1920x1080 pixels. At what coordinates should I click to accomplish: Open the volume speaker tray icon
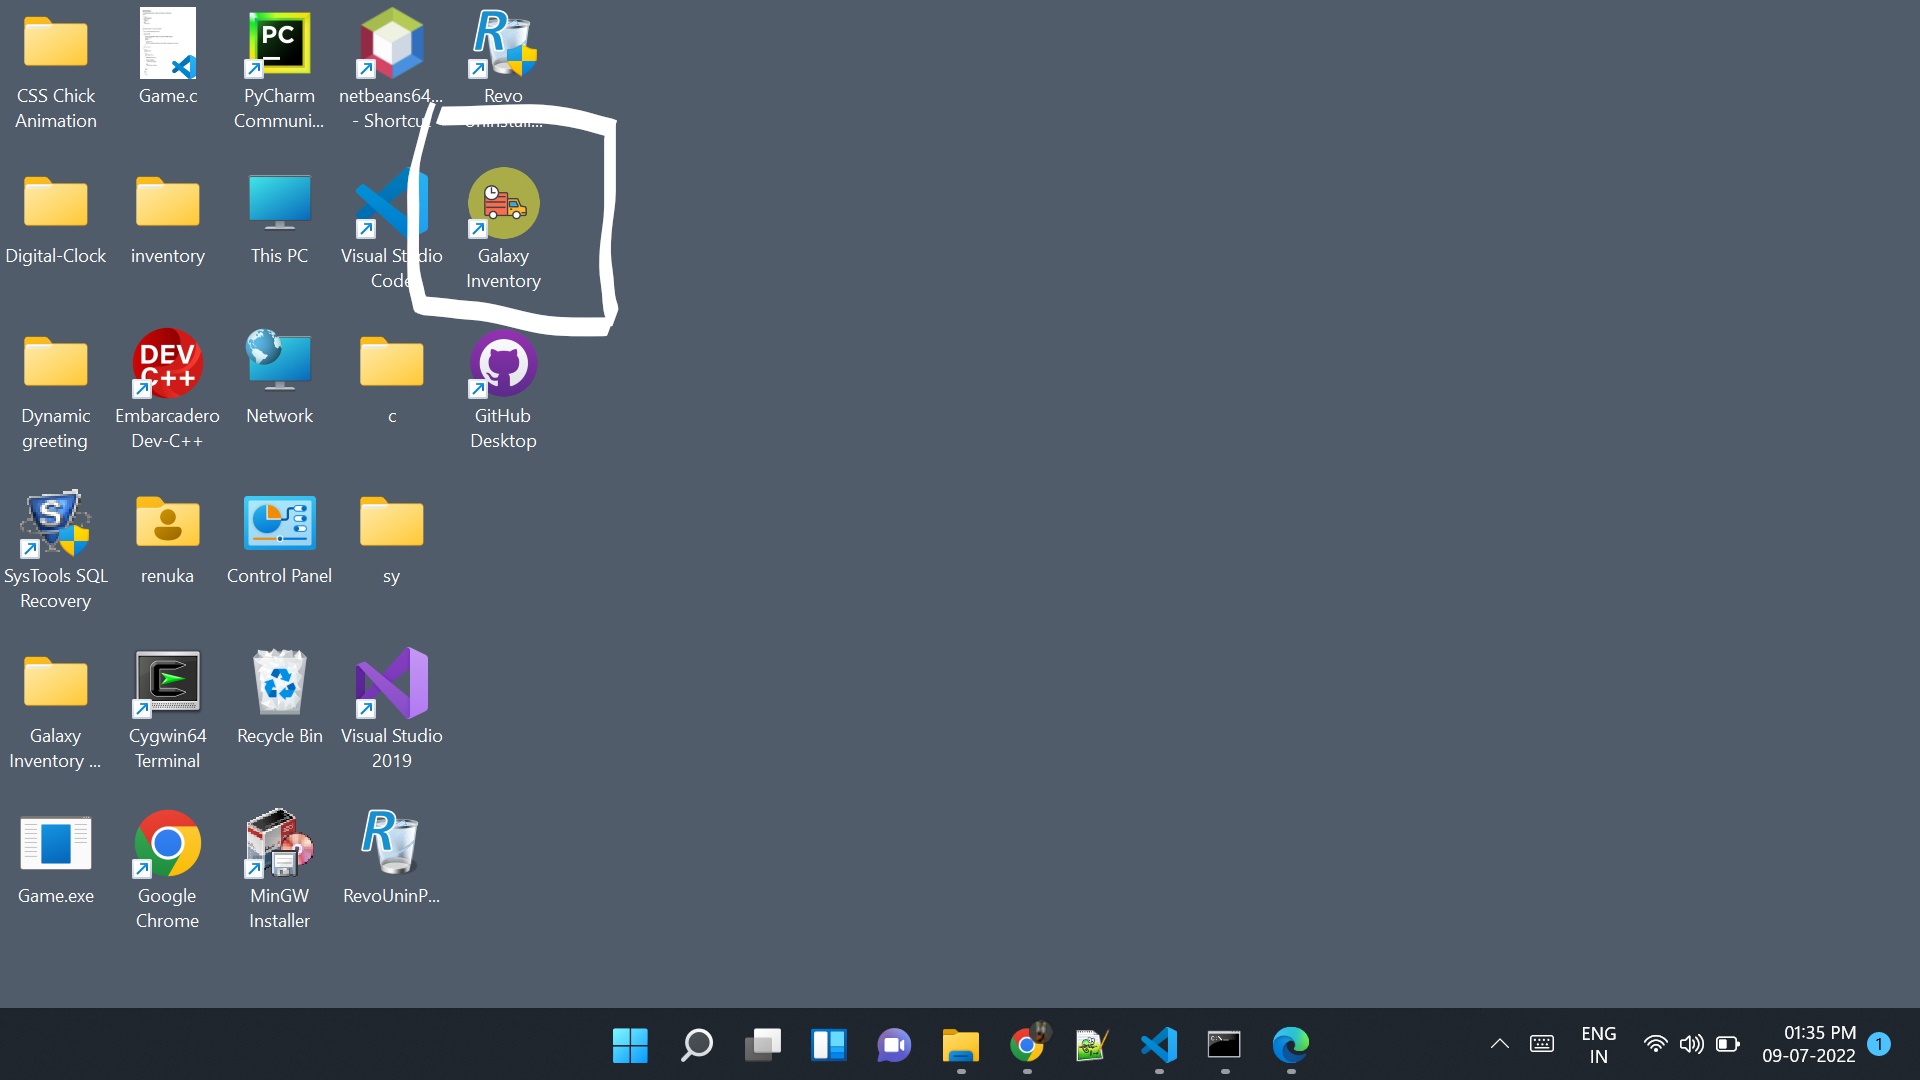(1692, 1044)
